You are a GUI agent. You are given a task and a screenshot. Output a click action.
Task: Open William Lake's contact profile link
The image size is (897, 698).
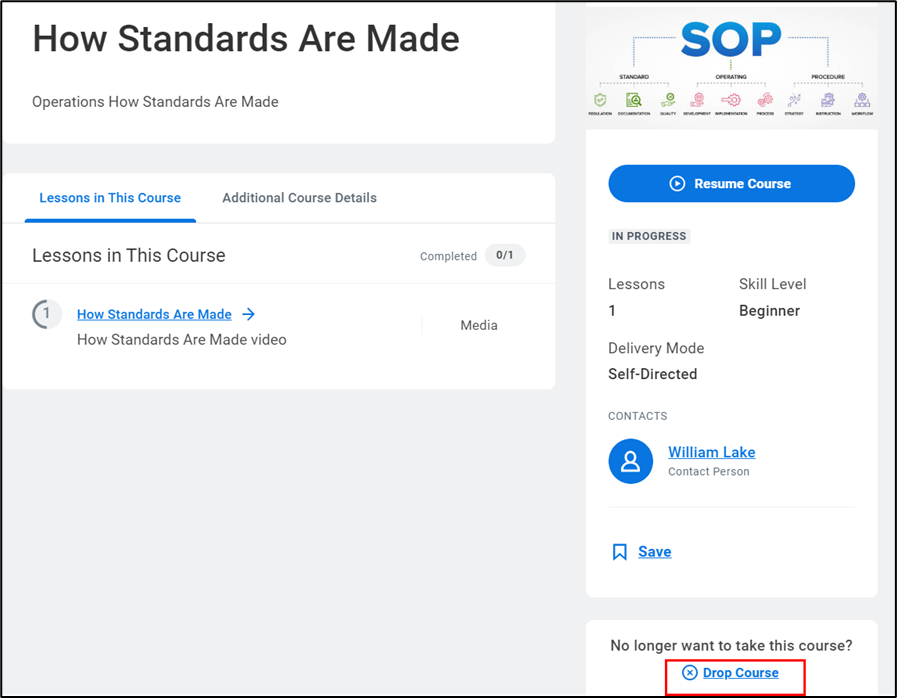(x=711, y=452)
